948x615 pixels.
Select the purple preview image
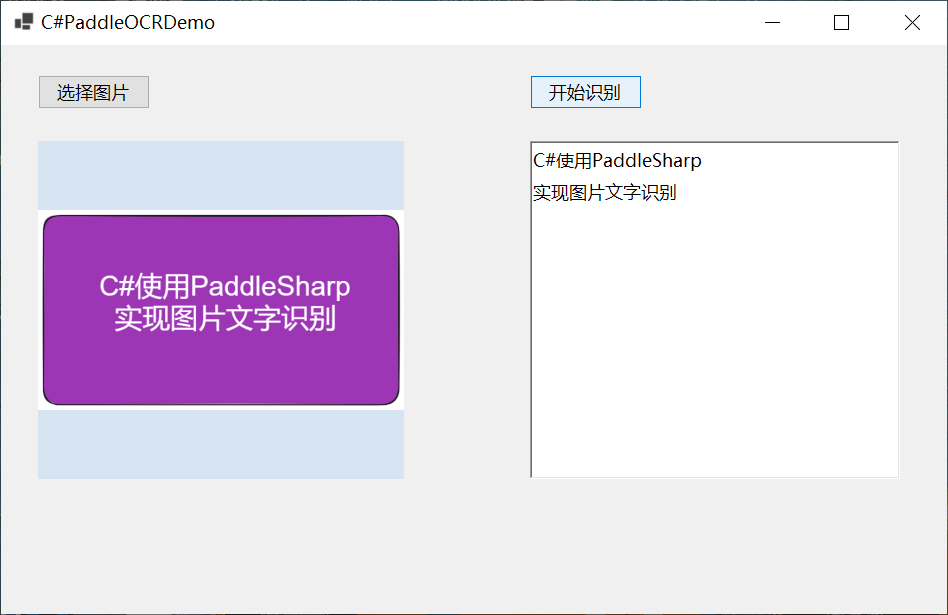pyautogui.click(x=221, y=310)
